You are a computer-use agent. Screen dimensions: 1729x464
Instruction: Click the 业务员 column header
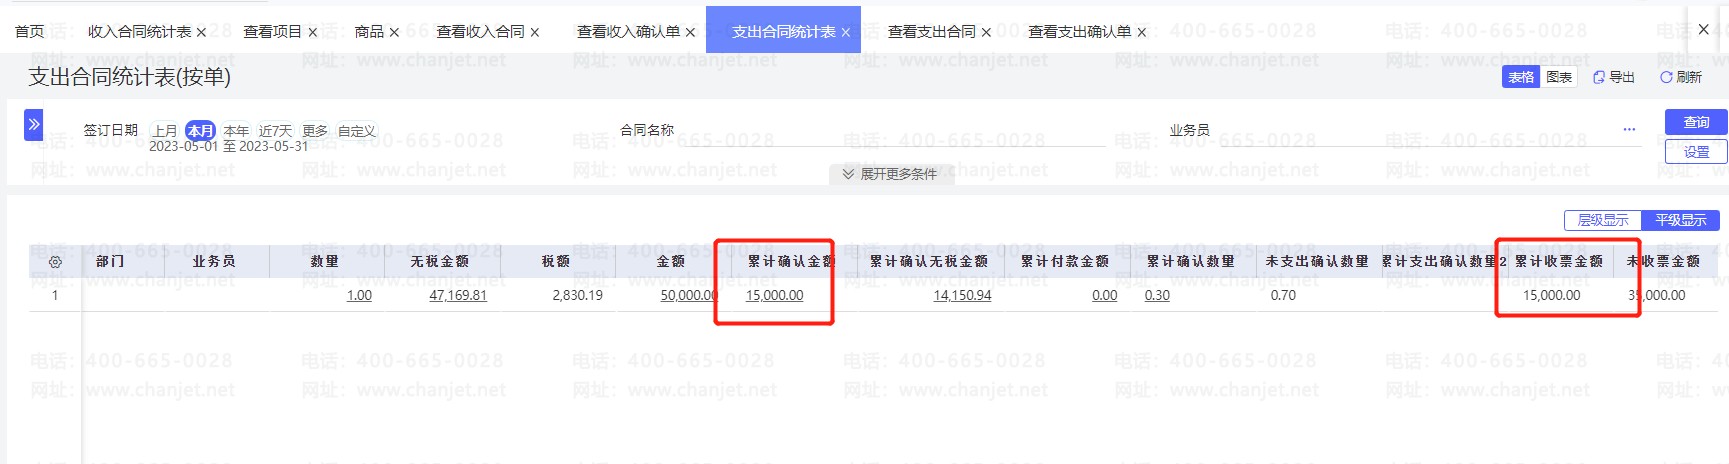214,261
